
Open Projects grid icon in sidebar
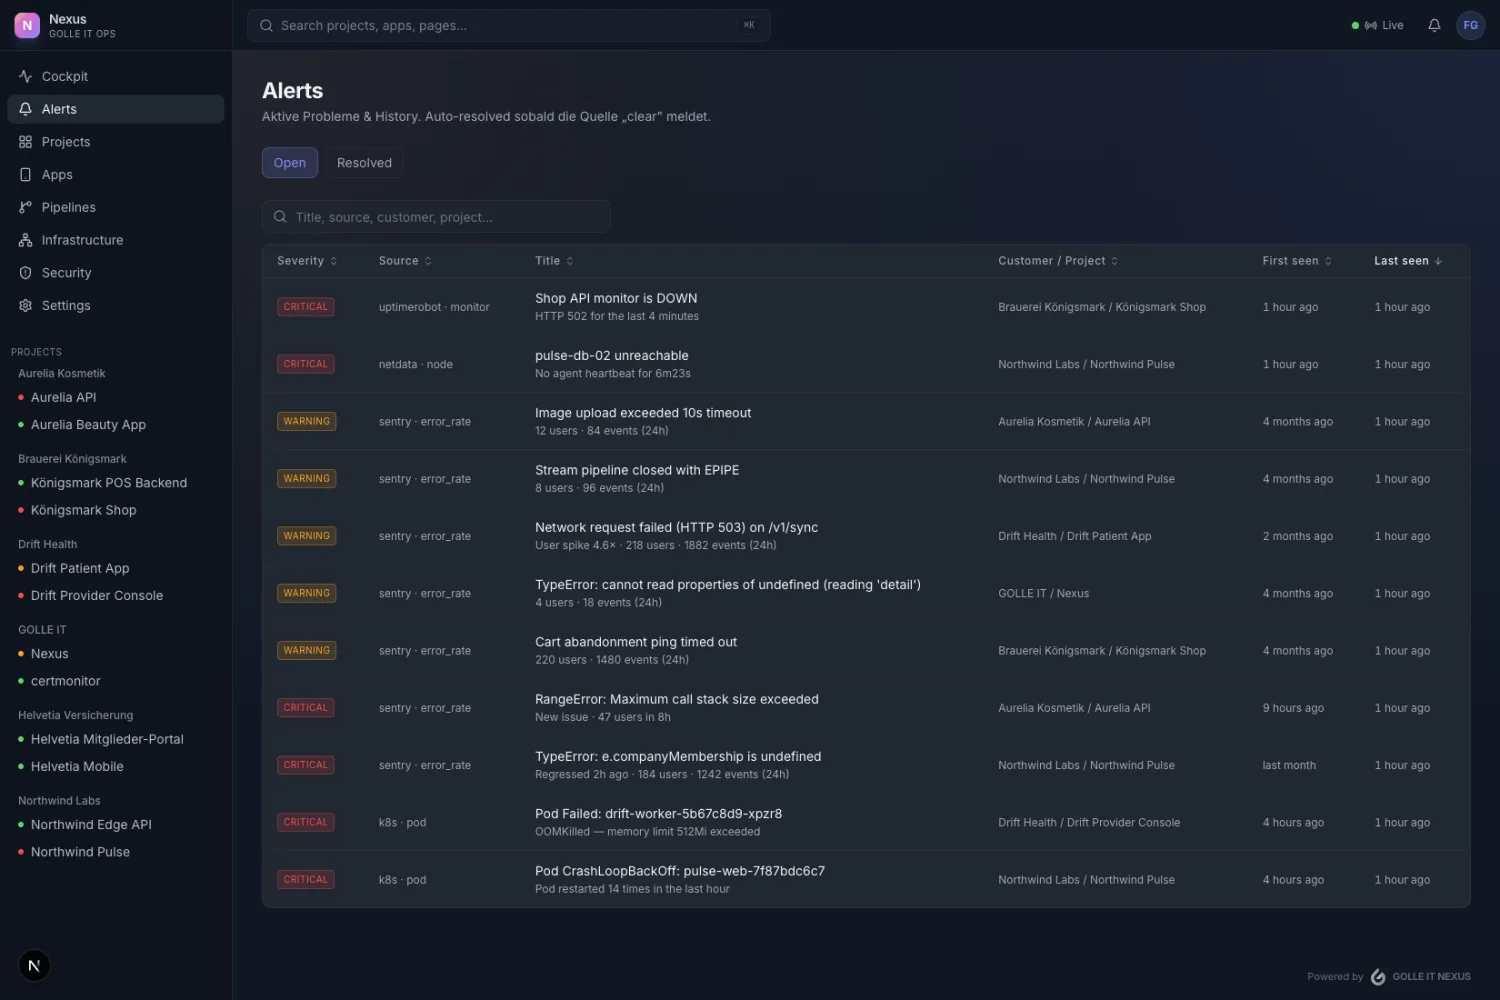pos(26,142)
